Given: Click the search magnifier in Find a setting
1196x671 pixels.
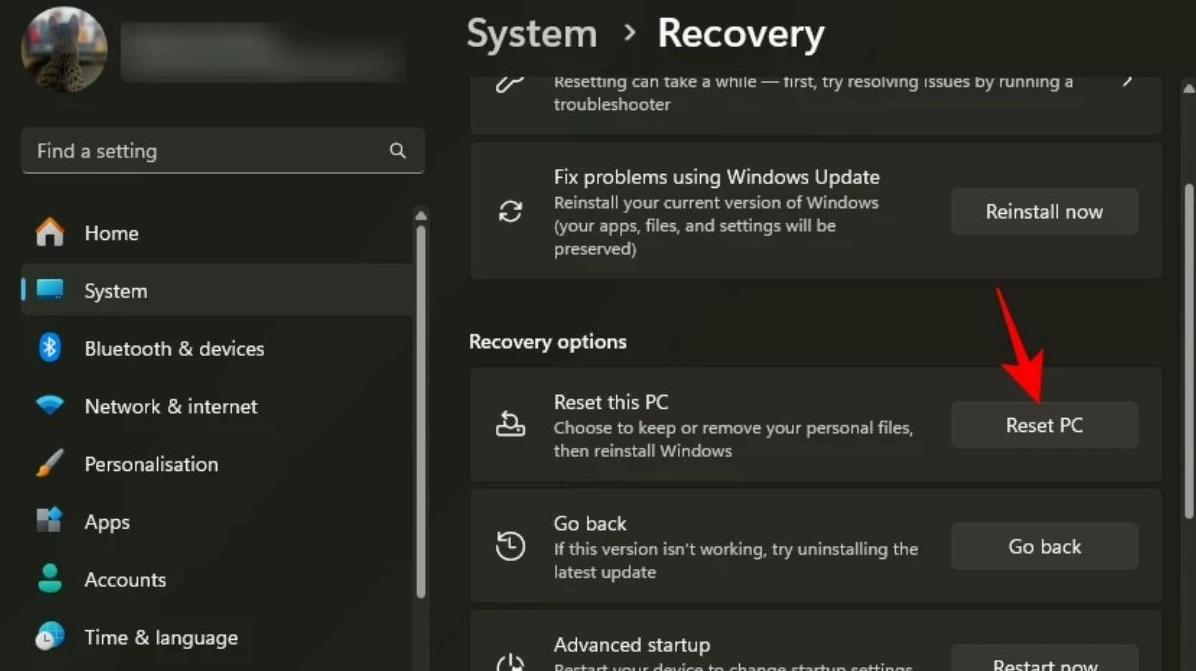Looking at the screenshot, I should [x=398, y=150].
